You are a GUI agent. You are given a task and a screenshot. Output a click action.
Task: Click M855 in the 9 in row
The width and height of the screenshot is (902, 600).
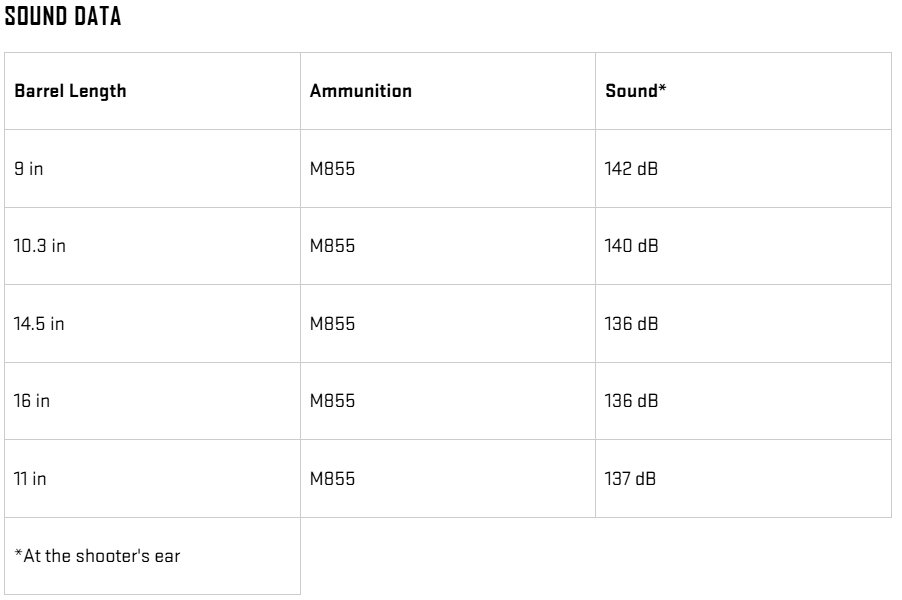[332, 169]
